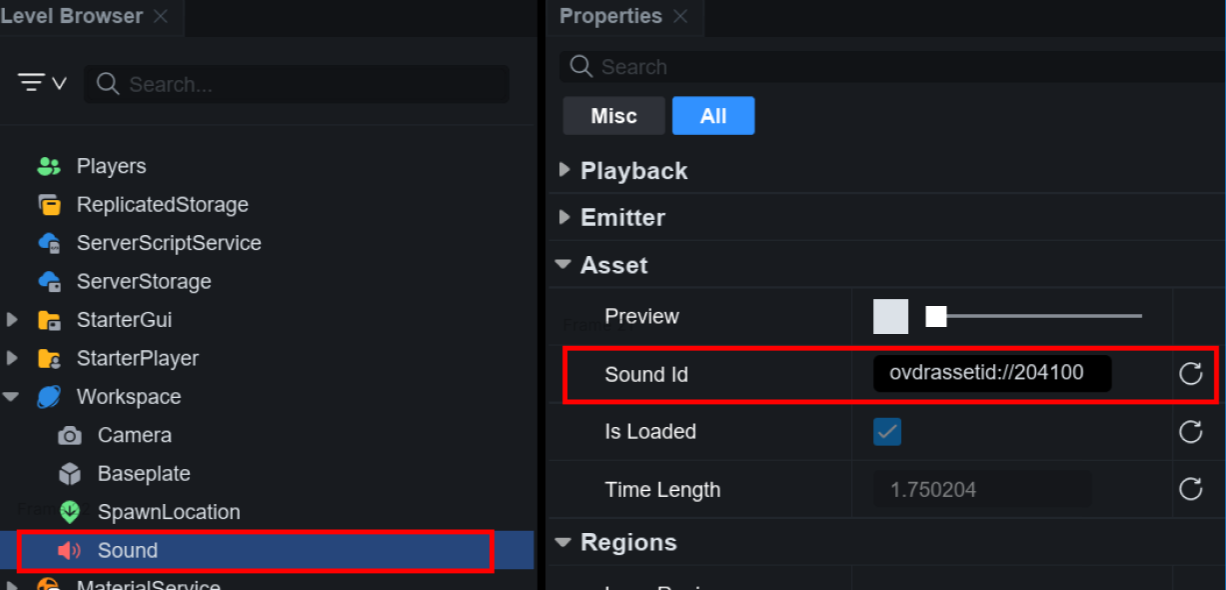Viewport: 1226px width, 590px height.
Task: Reset Sound Id with the refresh icon
Action: pyautogui.click(x=1190, y=374)
